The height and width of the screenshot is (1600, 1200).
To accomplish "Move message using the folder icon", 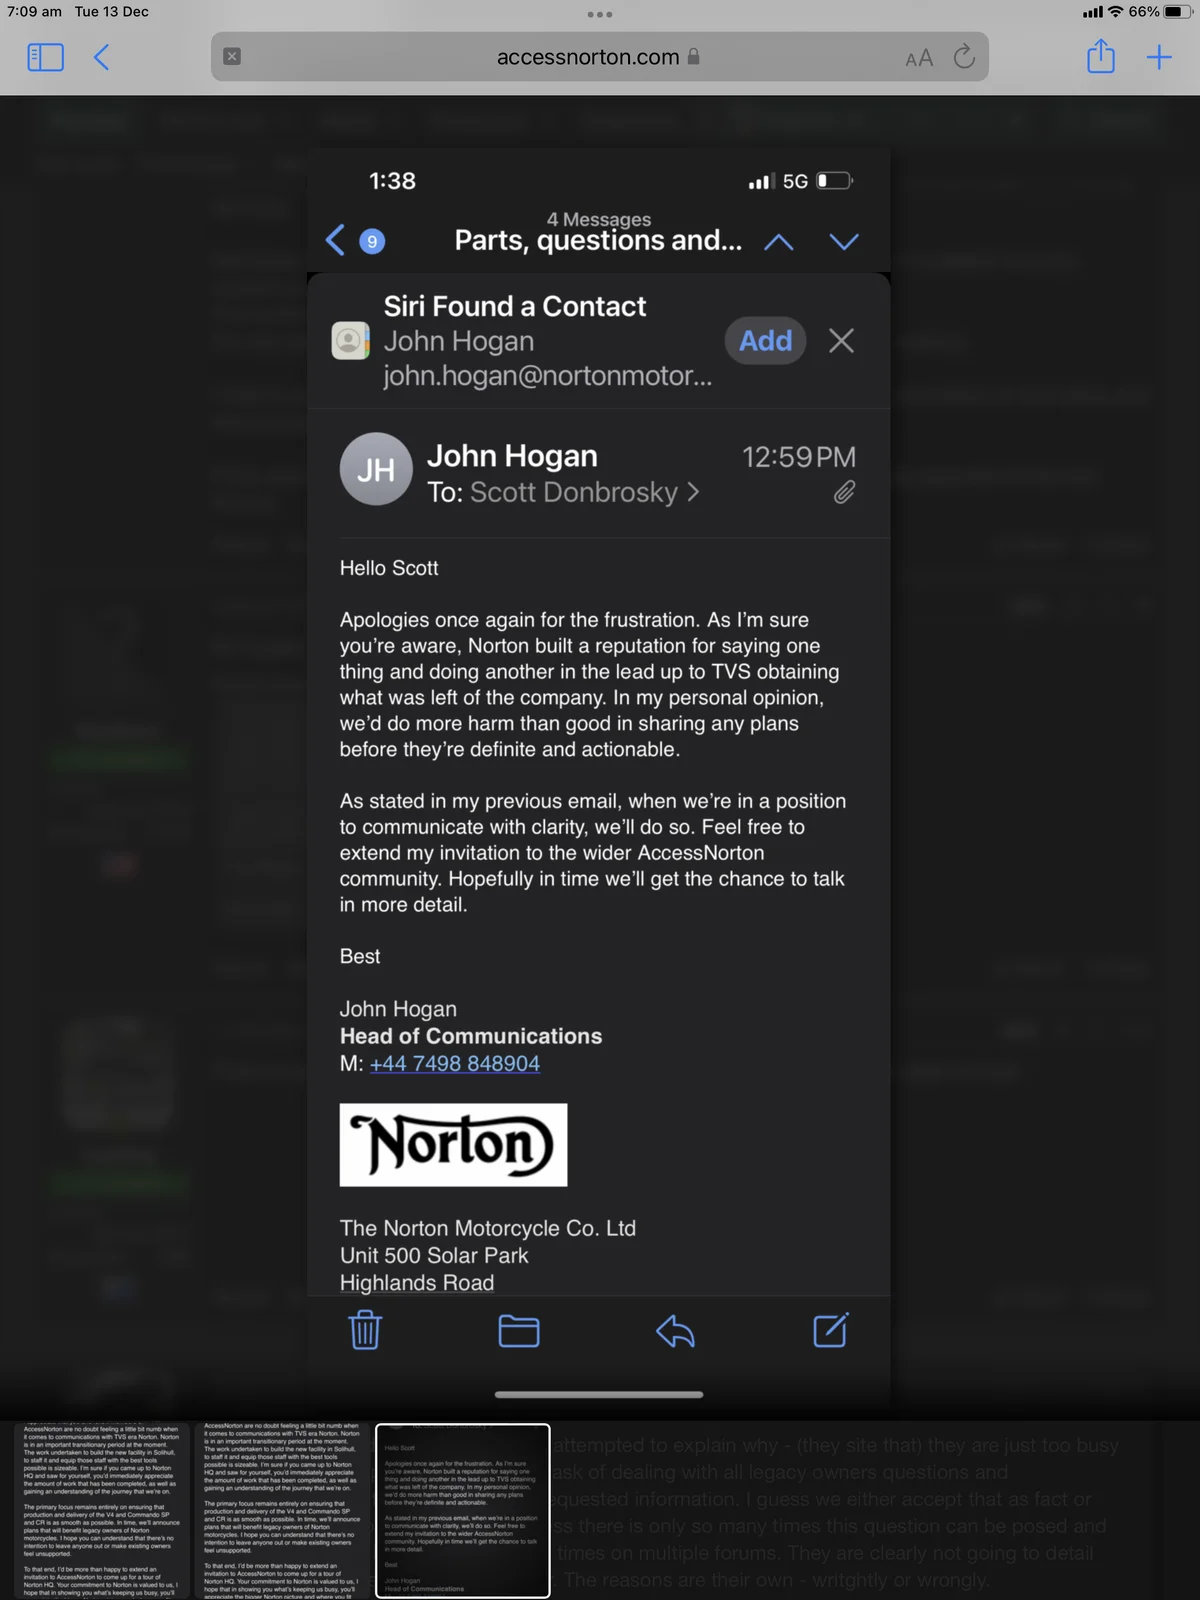I will [x=519, y=1331].
